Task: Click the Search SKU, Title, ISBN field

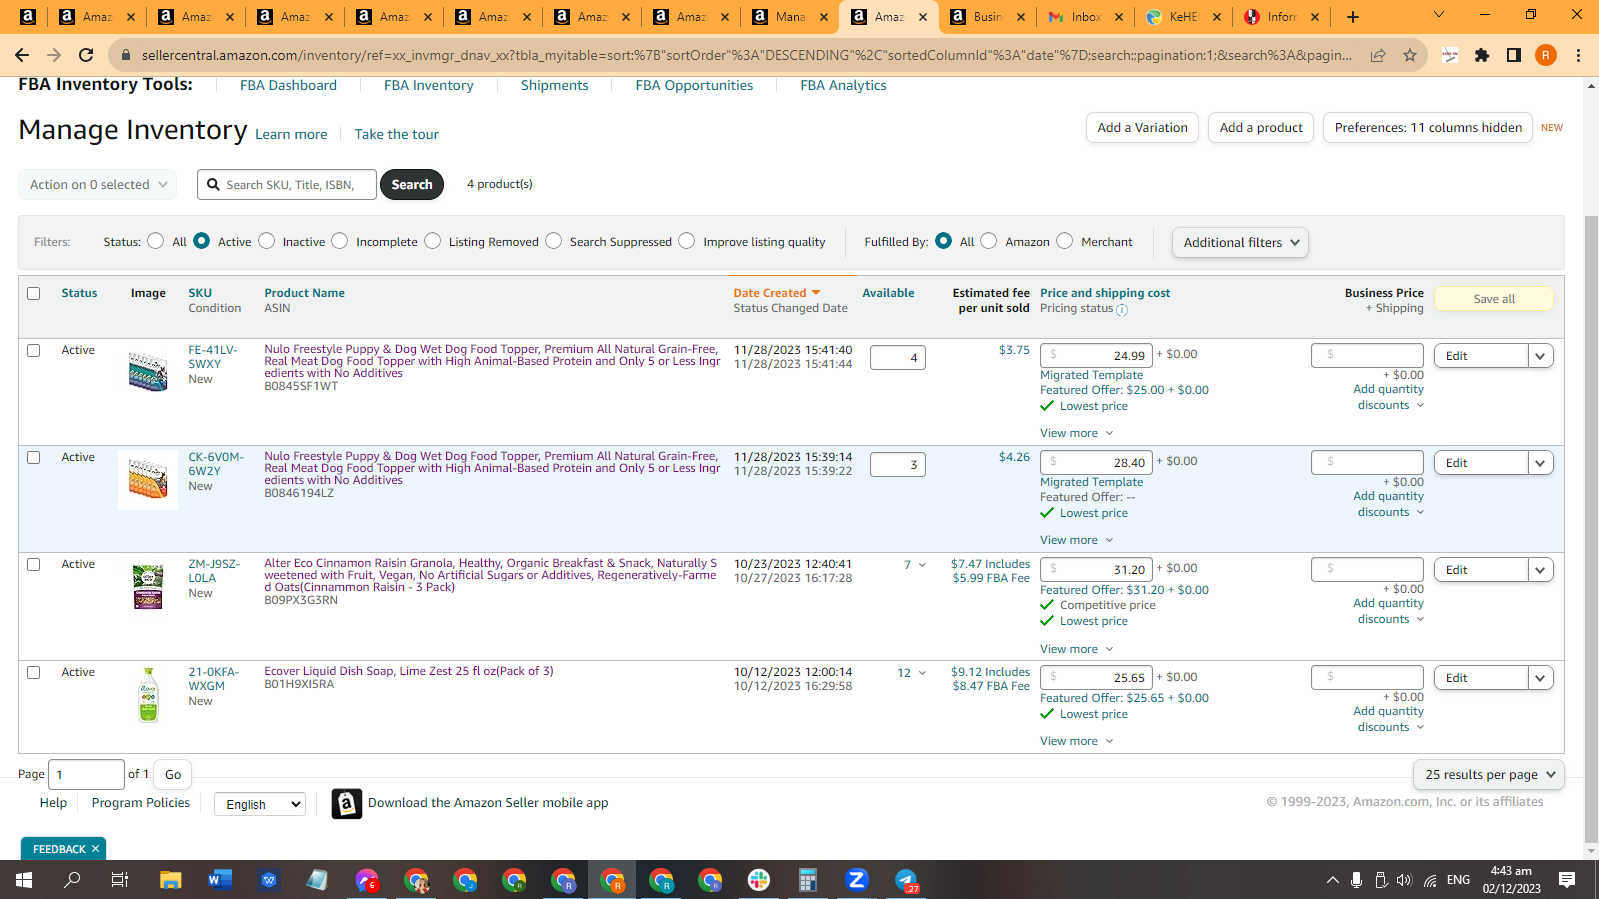Action: pos(287,184)
